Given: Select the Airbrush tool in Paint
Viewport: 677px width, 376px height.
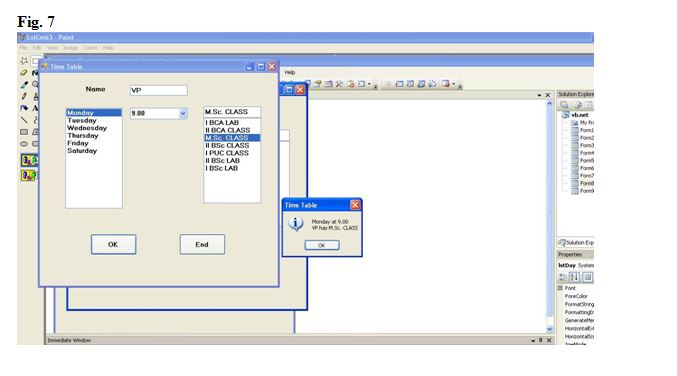Looking at the screenshot, I should [24, 108].
